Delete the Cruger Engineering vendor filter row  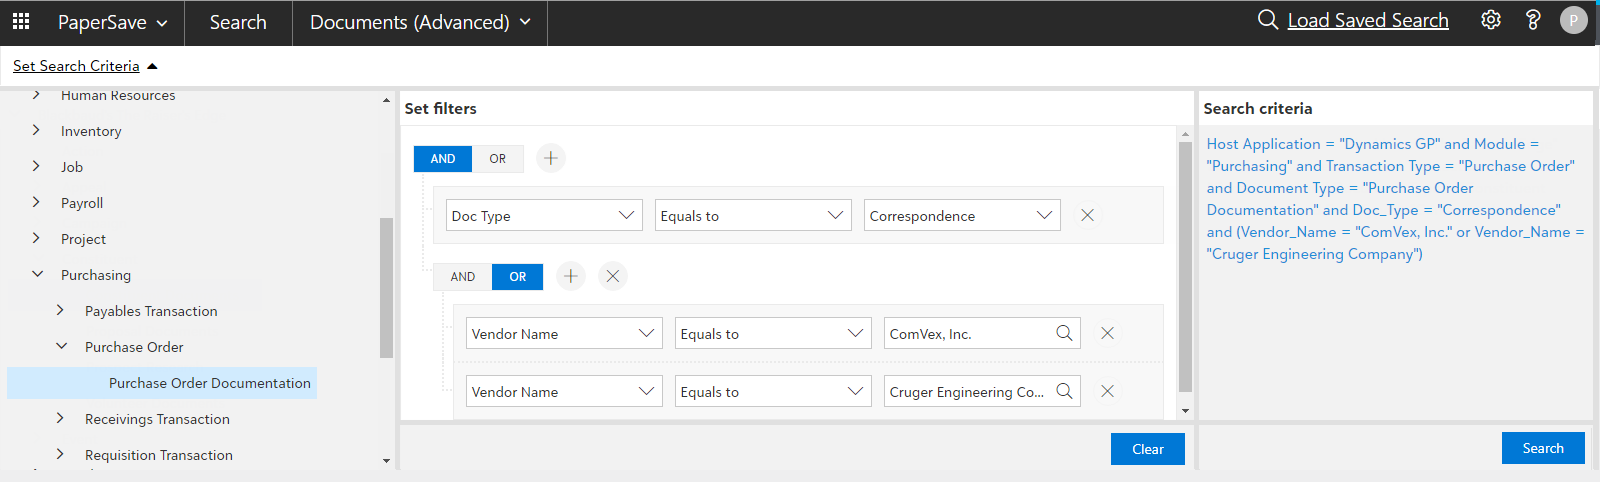pos(1107,391)
